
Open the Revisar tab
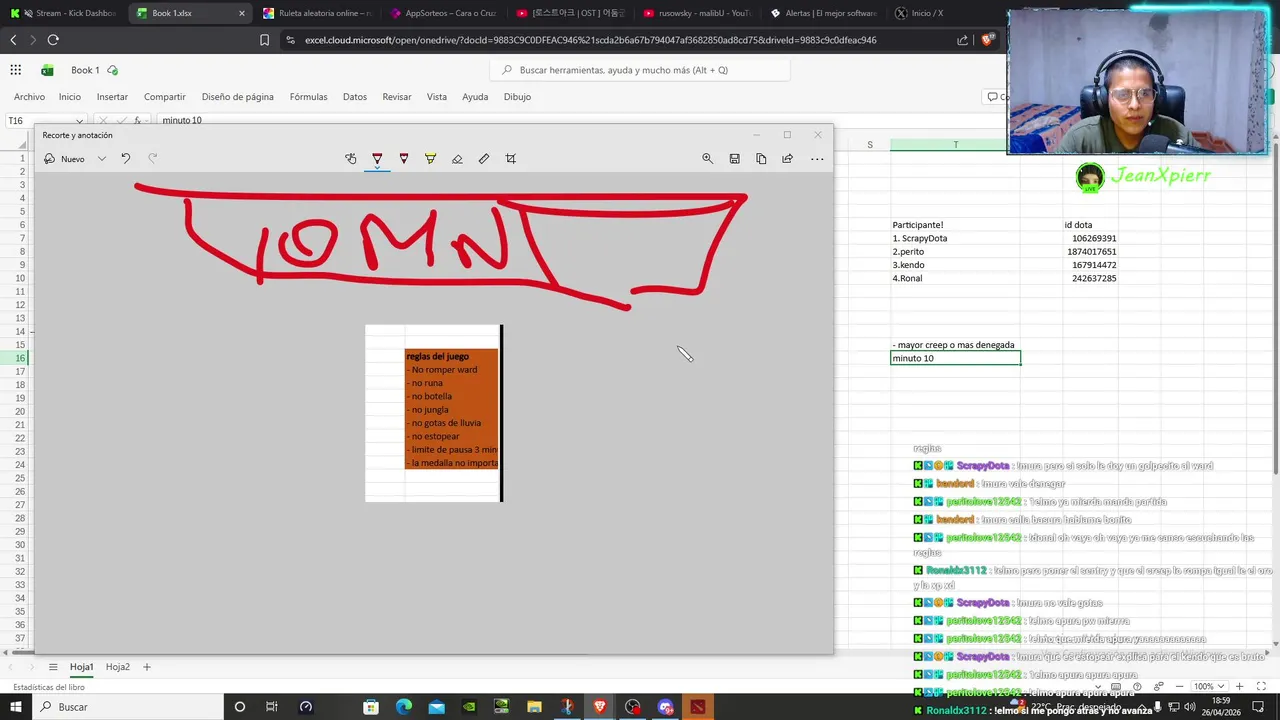397,97
